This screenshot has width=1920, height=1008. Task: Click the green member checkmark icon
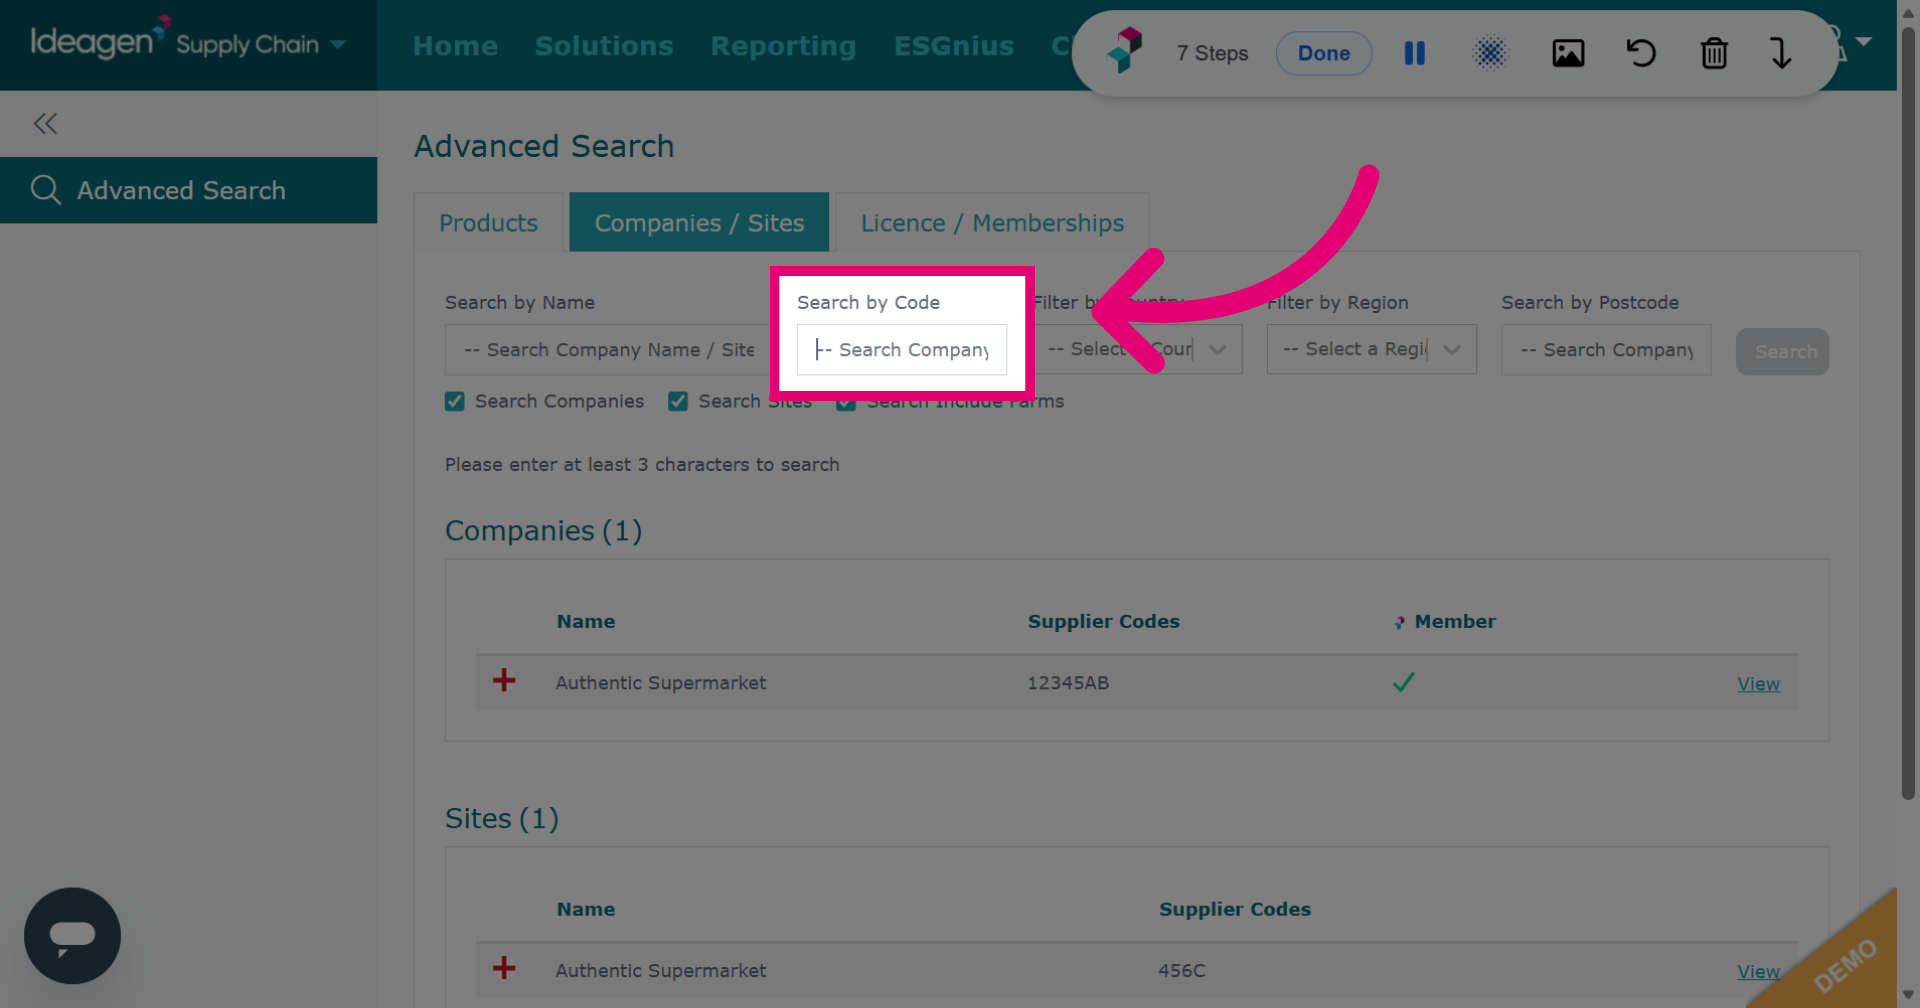click(1403, 682)
